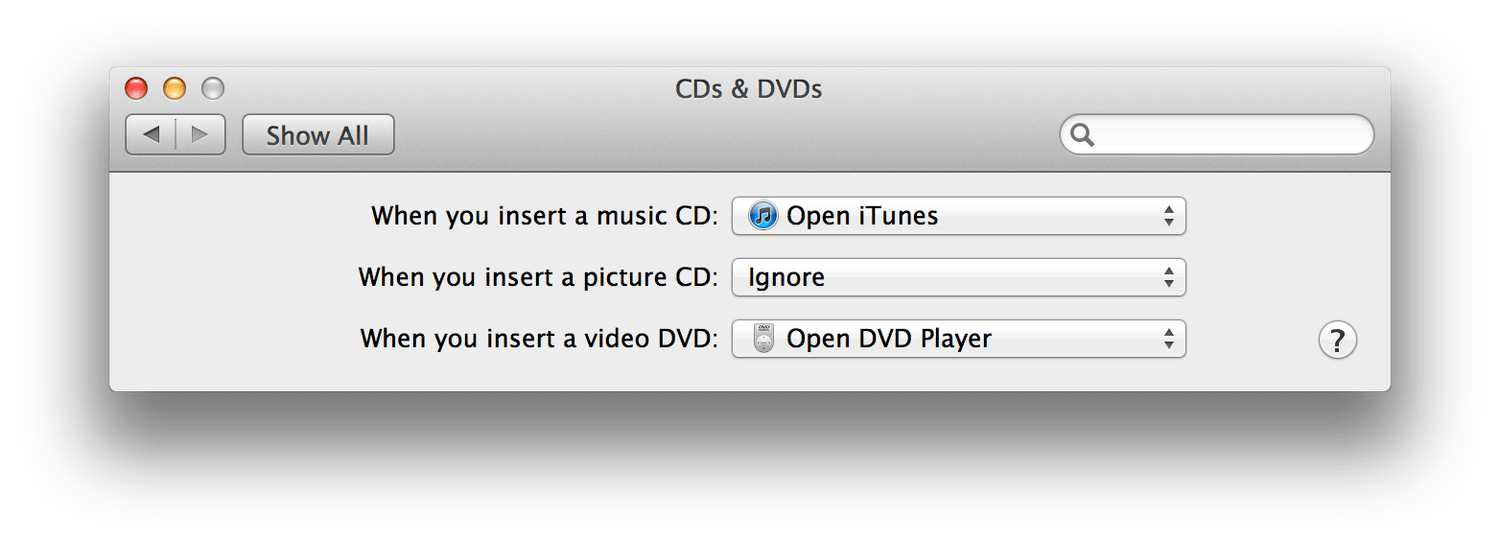
Task: Click the iTunes icon in music CD popup
Action: (x=763, y=216)
